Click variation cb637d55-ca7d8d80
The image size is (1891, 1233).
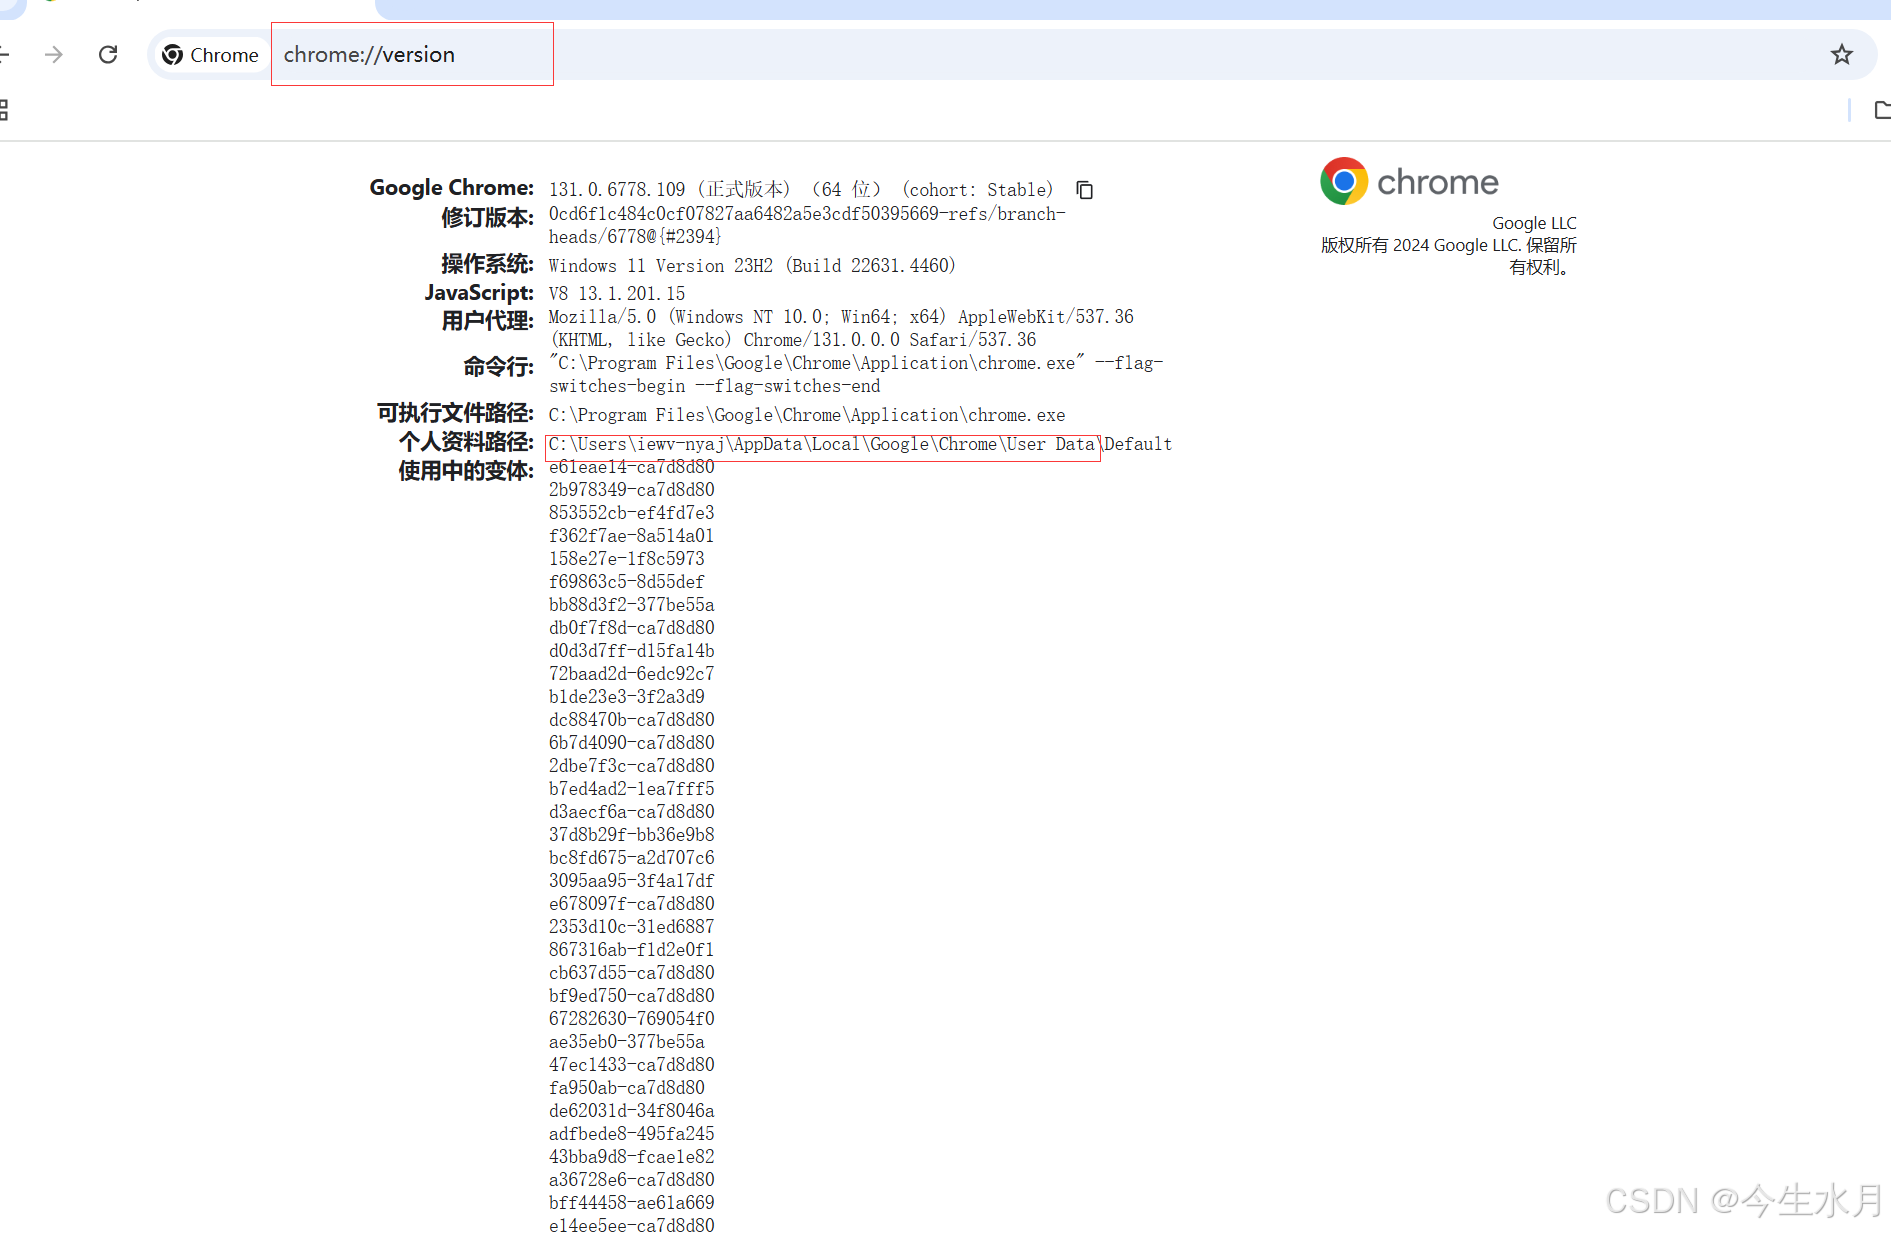pos(632,973)
